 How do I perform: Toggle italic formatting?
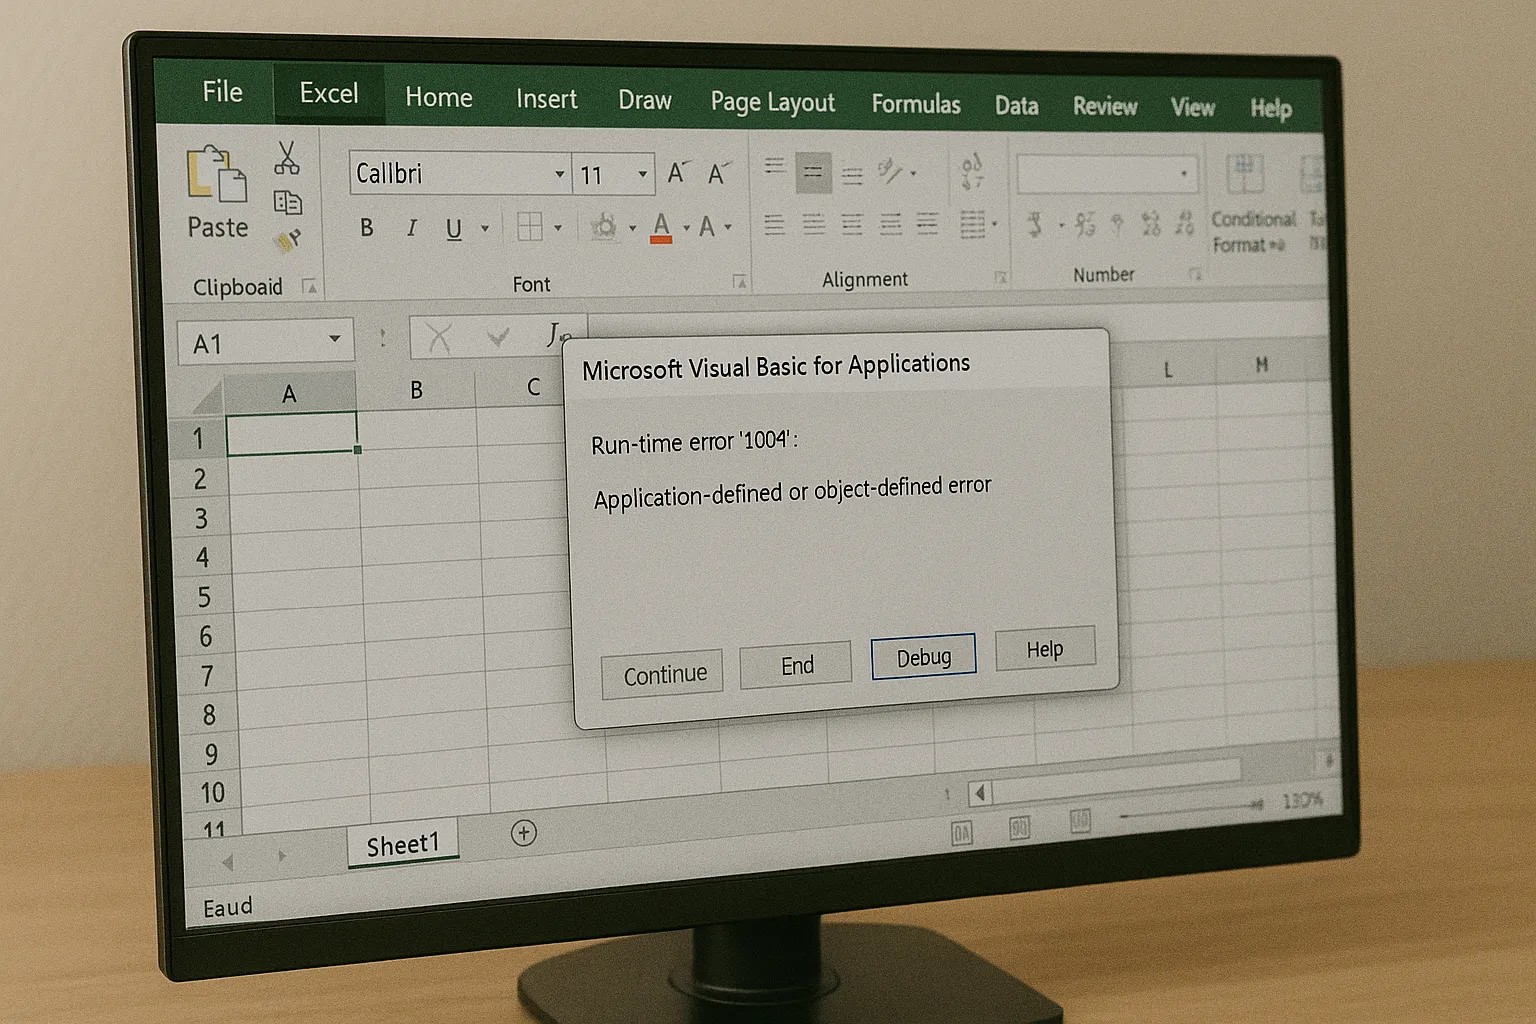410,228
